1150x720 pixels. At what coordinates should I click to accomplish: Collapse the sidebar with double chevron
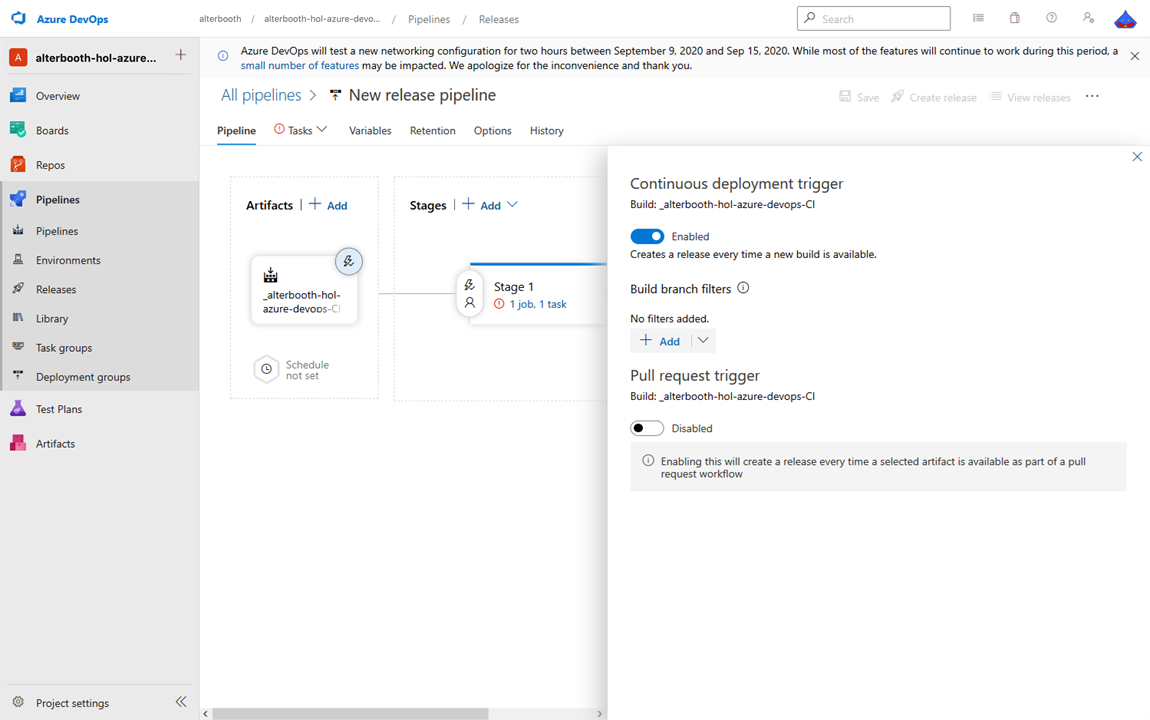[x=181, y=702]
